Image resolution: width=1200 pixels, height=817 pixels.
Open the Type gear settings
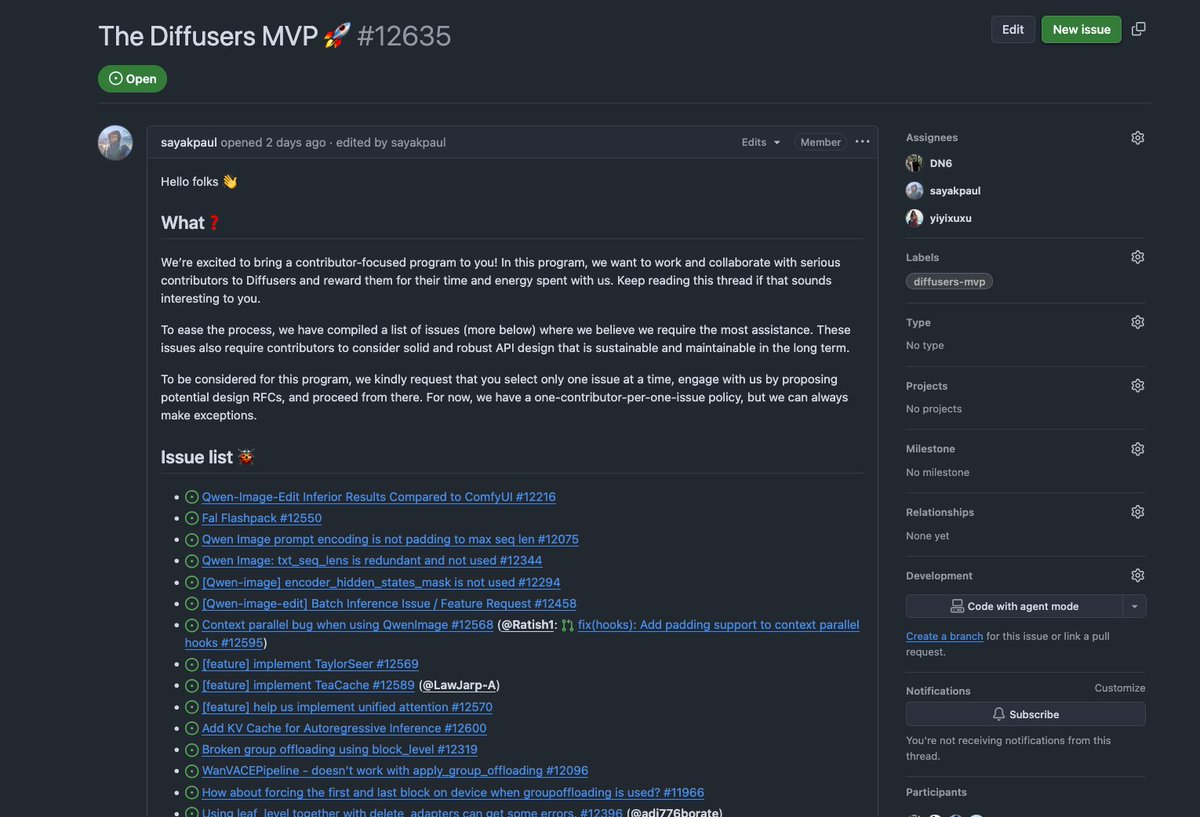pos(1137,322)
